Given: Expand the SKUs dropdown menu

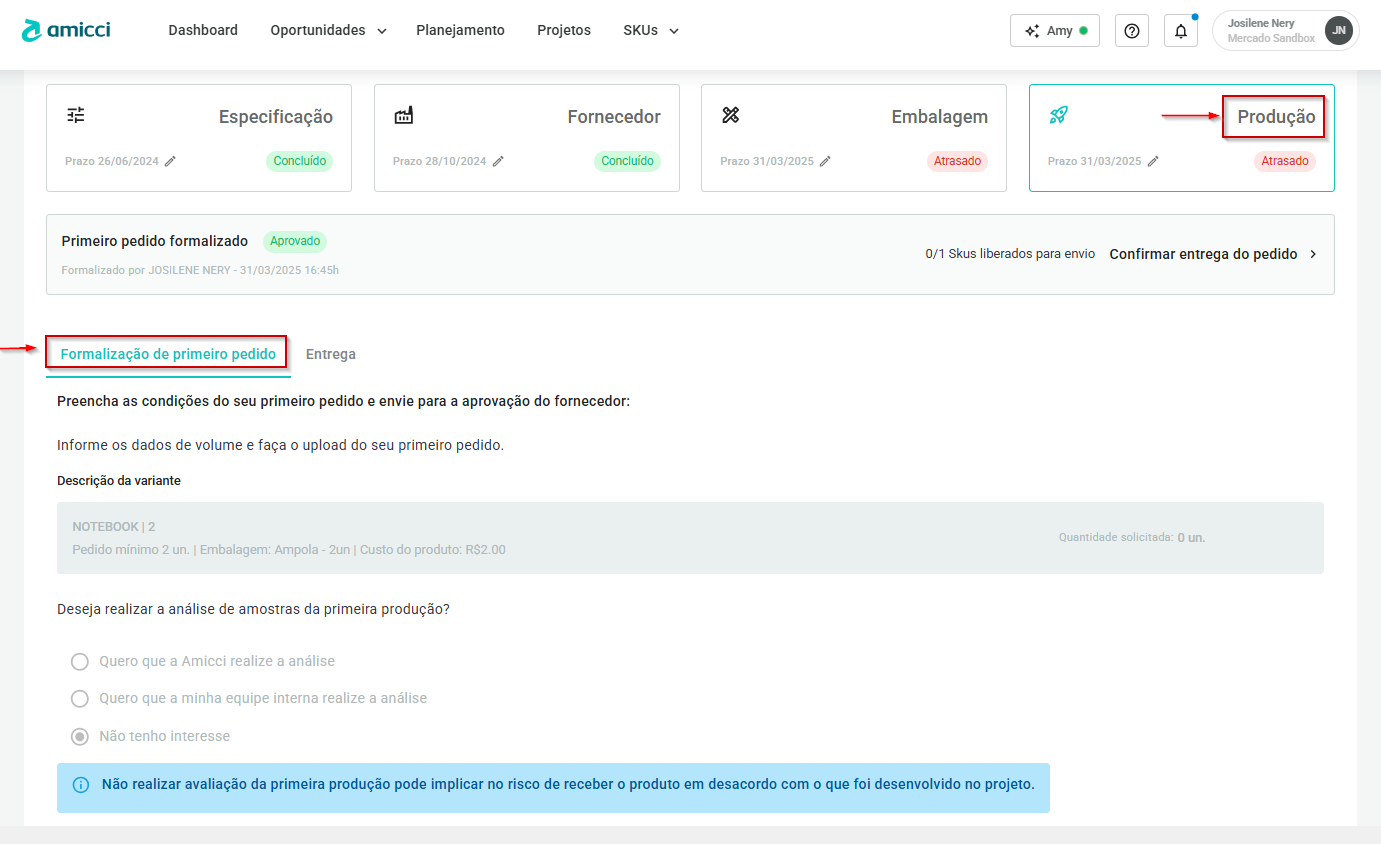Looking at the screenshot, I should [x=650, y=30].
